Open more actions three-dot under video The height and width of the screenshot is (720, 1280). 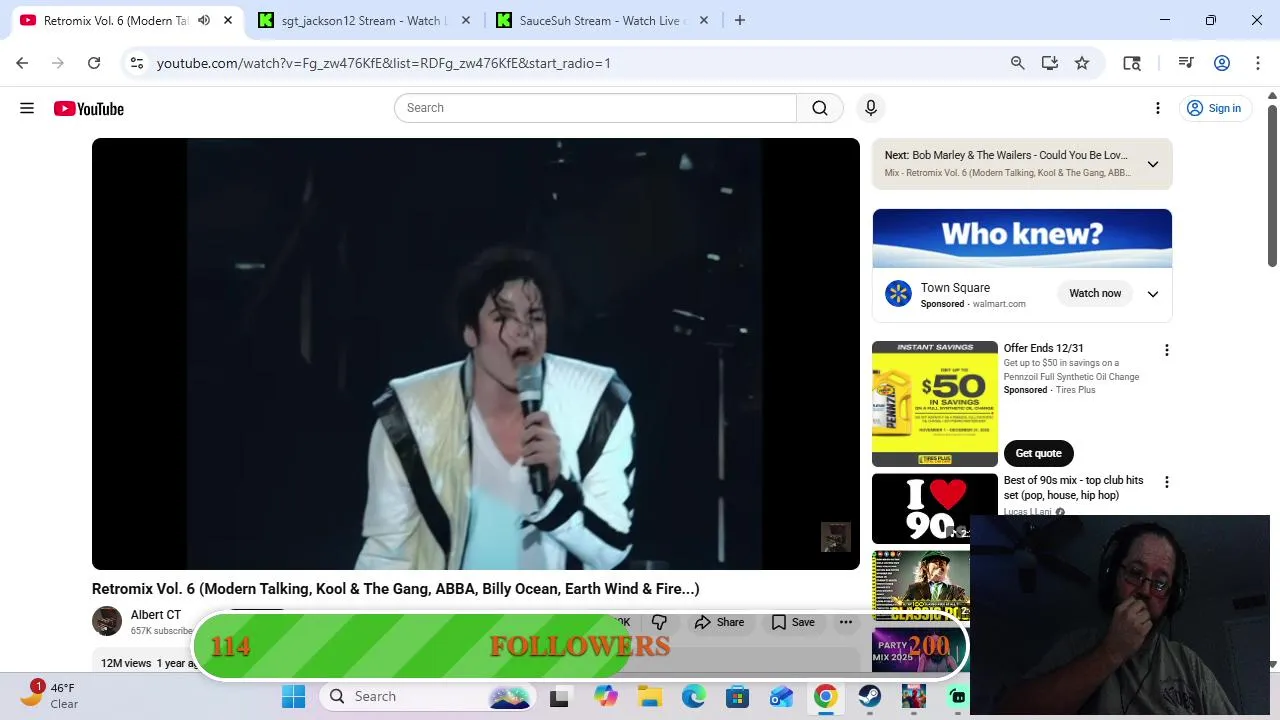pos(846,622)
